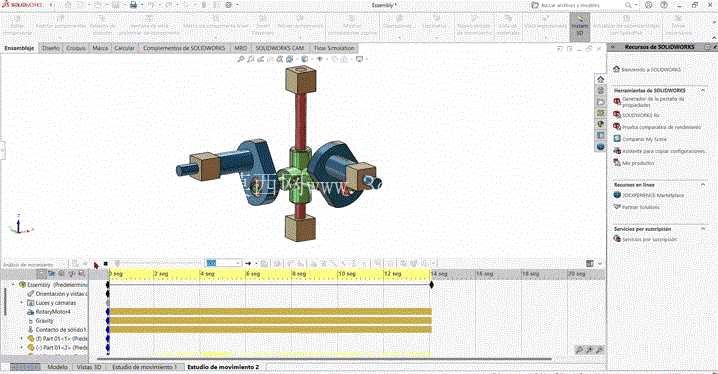Open Partner Solutions link
718x374 pixels.
point(641,207)
